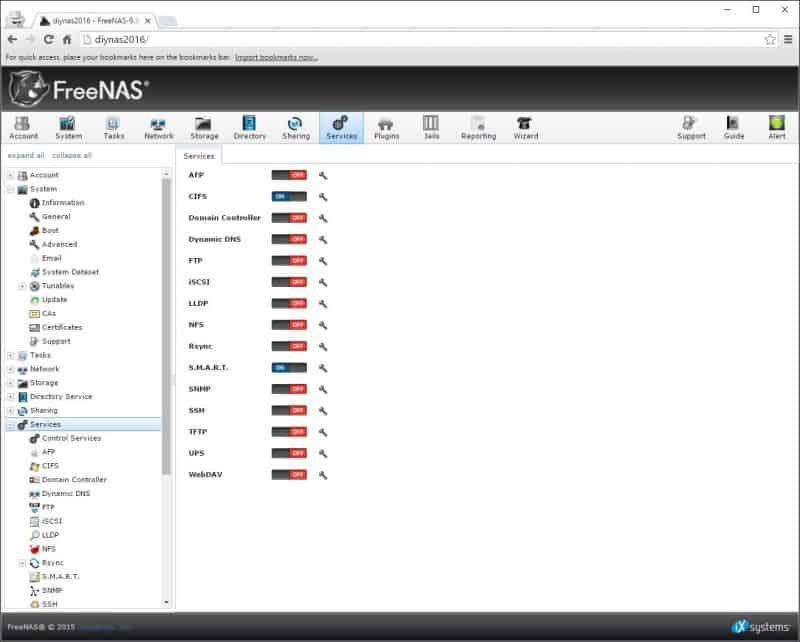Expand the Account tree node
Viewport: 800px width, 642px height.
[x=11, y=176]
